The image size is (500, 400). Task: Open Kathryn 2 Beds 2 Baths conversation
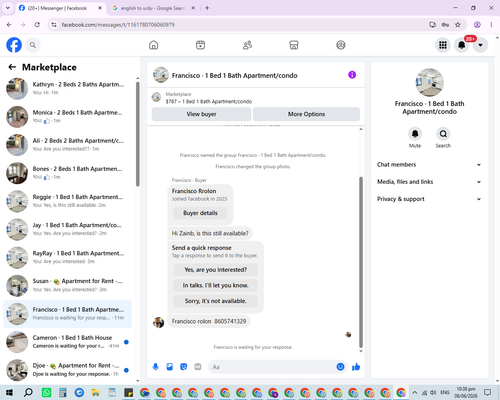[68, 88]
